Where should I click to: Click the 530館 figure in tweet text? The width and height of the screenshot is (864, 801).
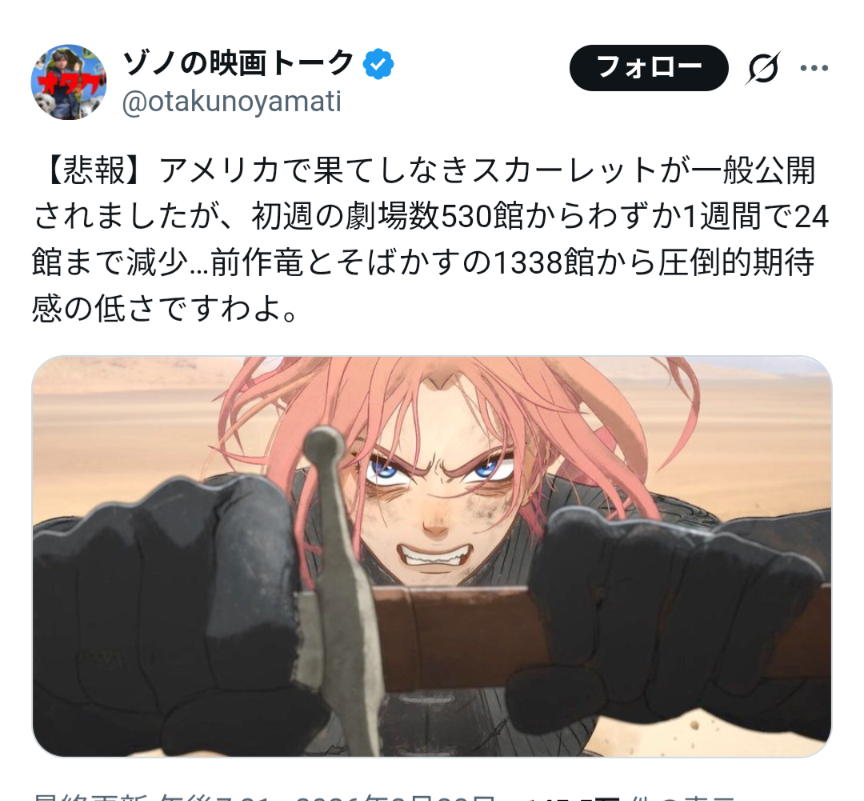(x=482, y=217)
